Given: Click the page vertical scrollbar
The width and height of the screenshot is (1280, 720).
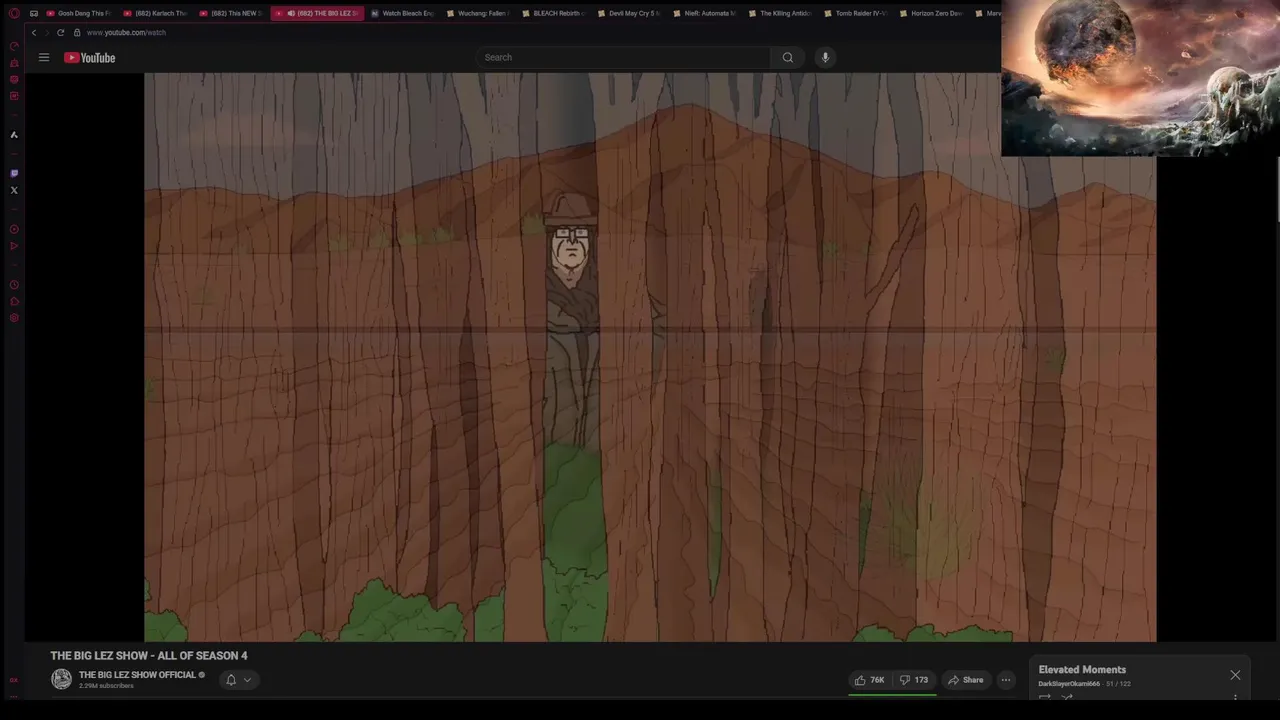Looking at the screenshot, I should tap(1277, 190).
